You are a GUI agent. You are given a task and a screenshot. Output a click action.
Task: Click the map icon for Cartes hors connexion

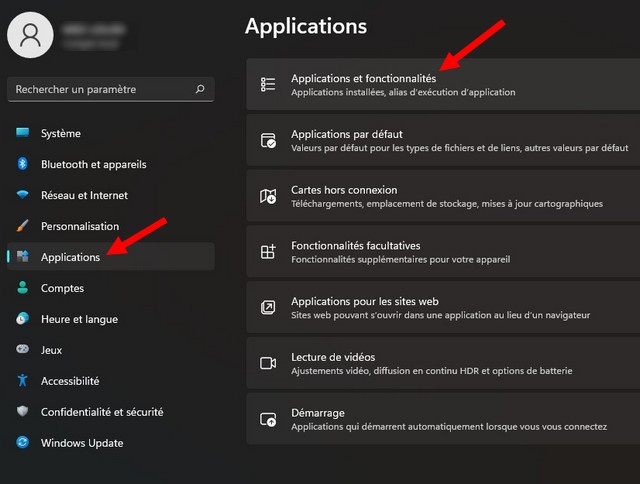tap(268, 196)
